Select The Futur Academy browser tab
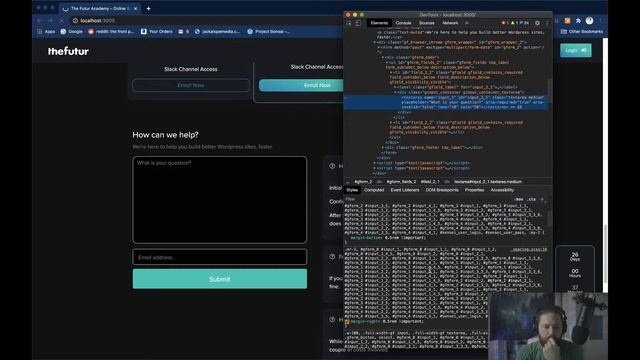Viewport: 640px width, 360px height. tap(100, 8)
